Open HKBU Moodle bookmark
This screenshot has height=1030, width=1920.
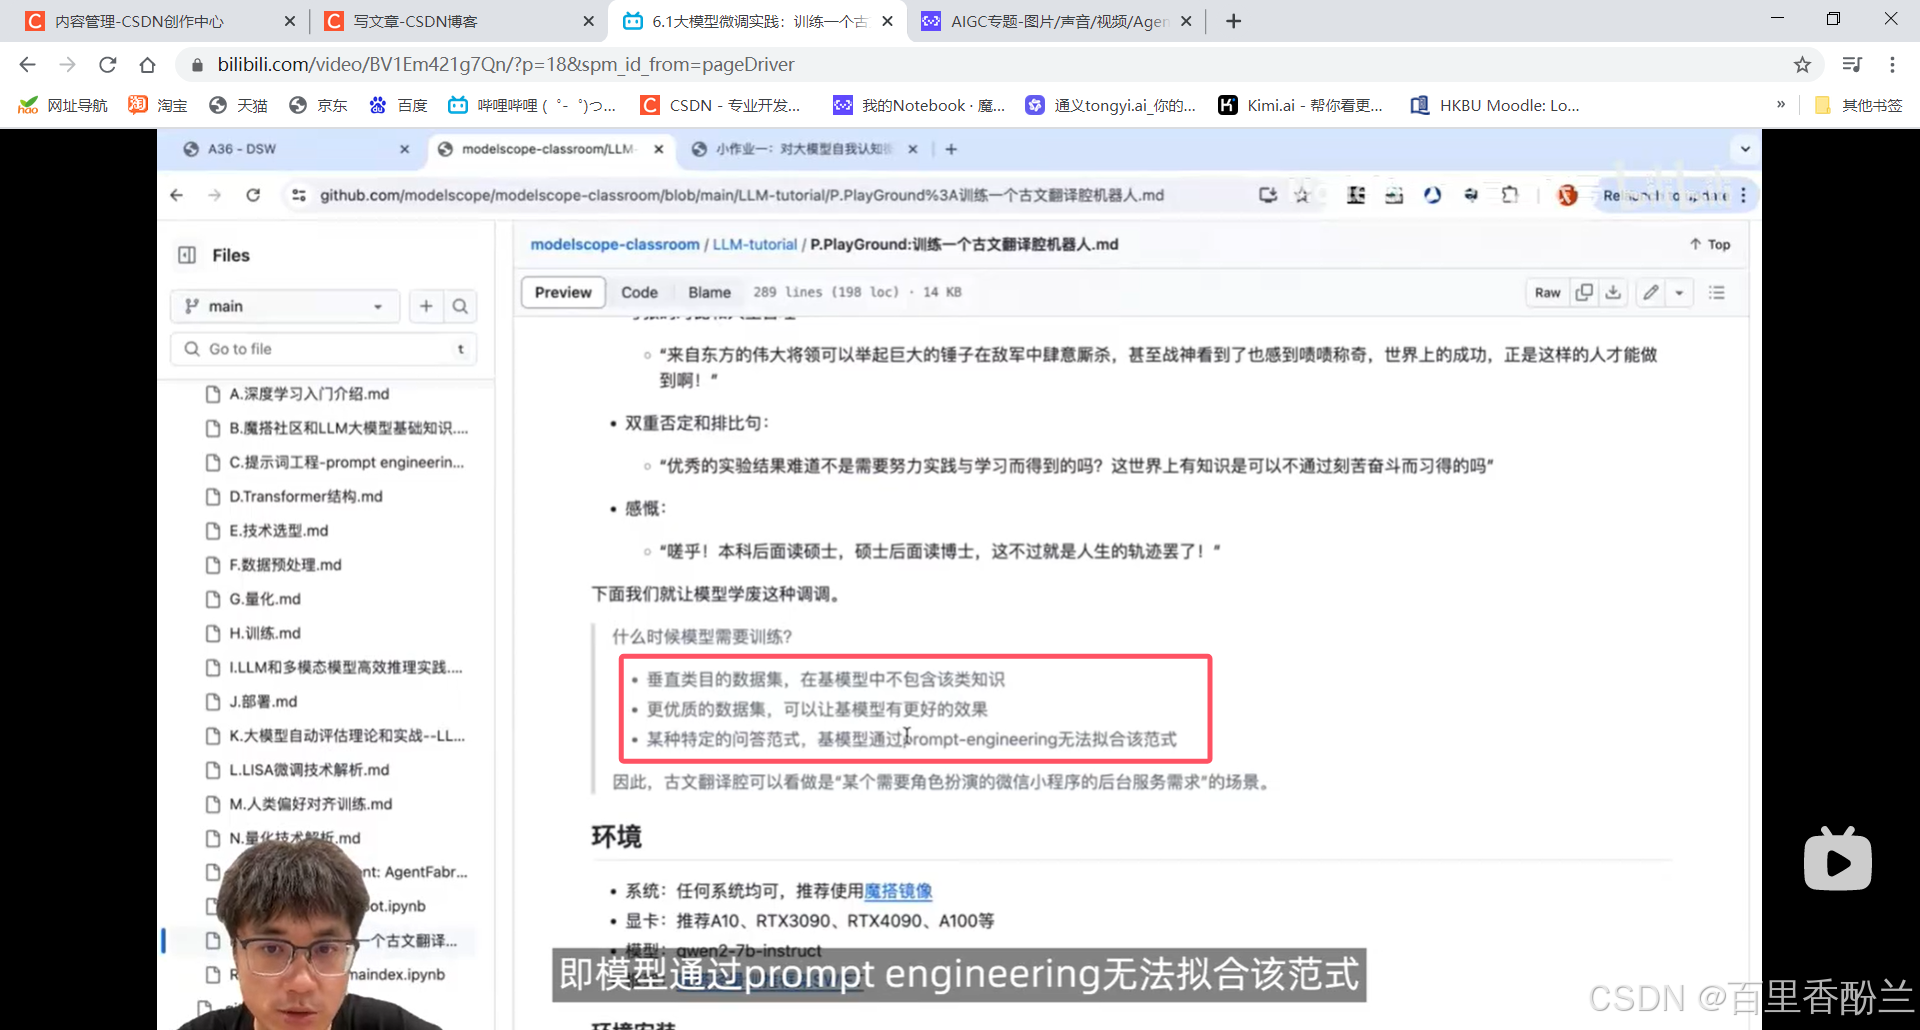[x=1495, y=105]
